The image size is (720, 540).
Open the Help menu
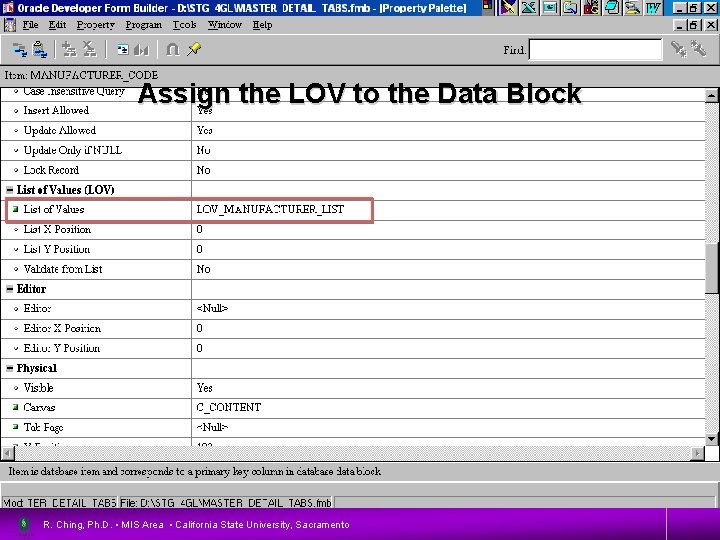tap(262, 25)
